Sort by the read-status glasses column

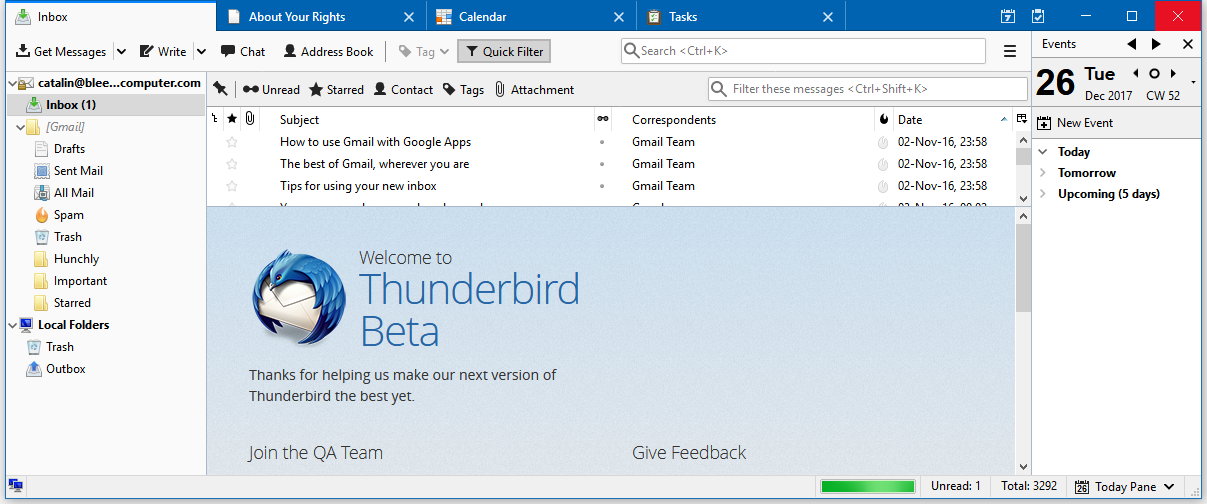(x=603, y=120)
